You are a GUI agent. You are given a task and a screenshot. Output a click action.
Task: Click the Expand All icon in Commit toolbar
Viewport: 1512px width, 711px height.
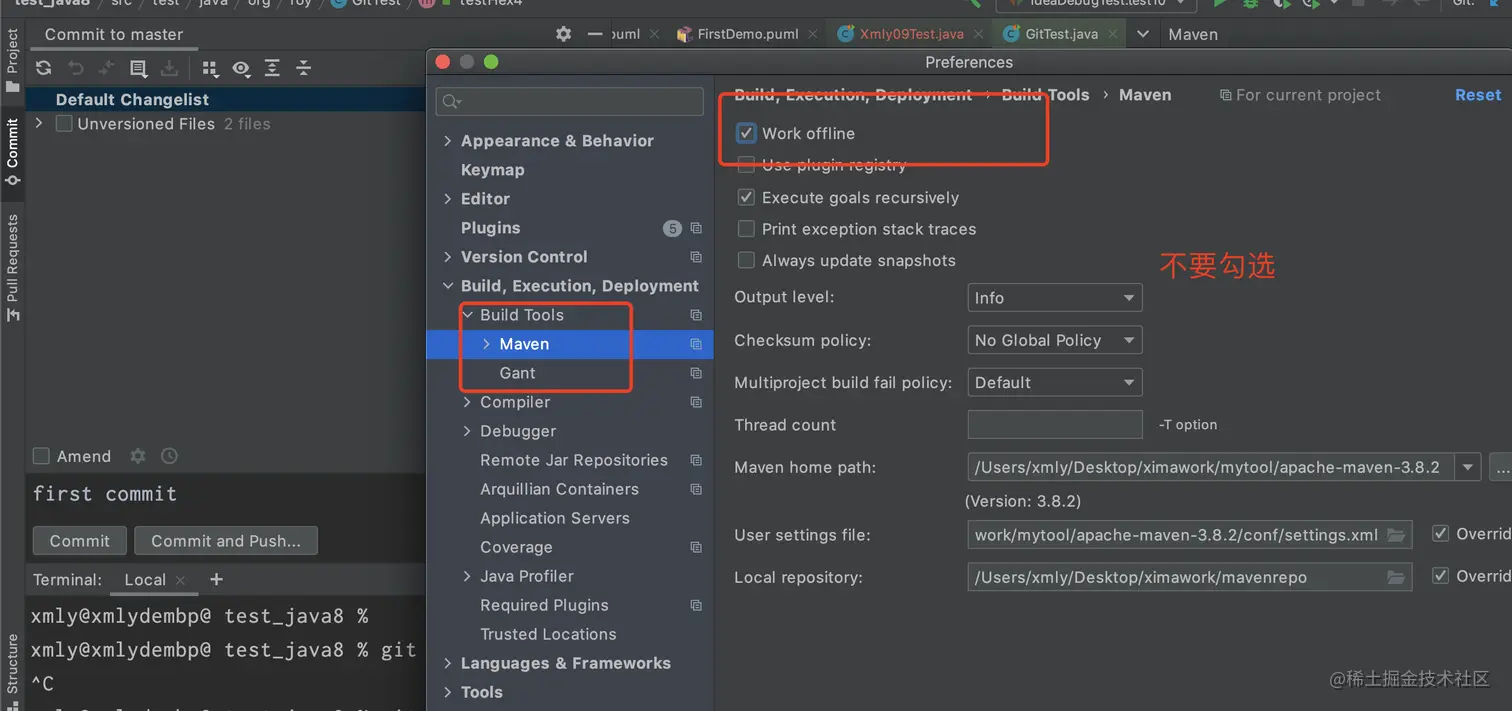click(272, 68)
